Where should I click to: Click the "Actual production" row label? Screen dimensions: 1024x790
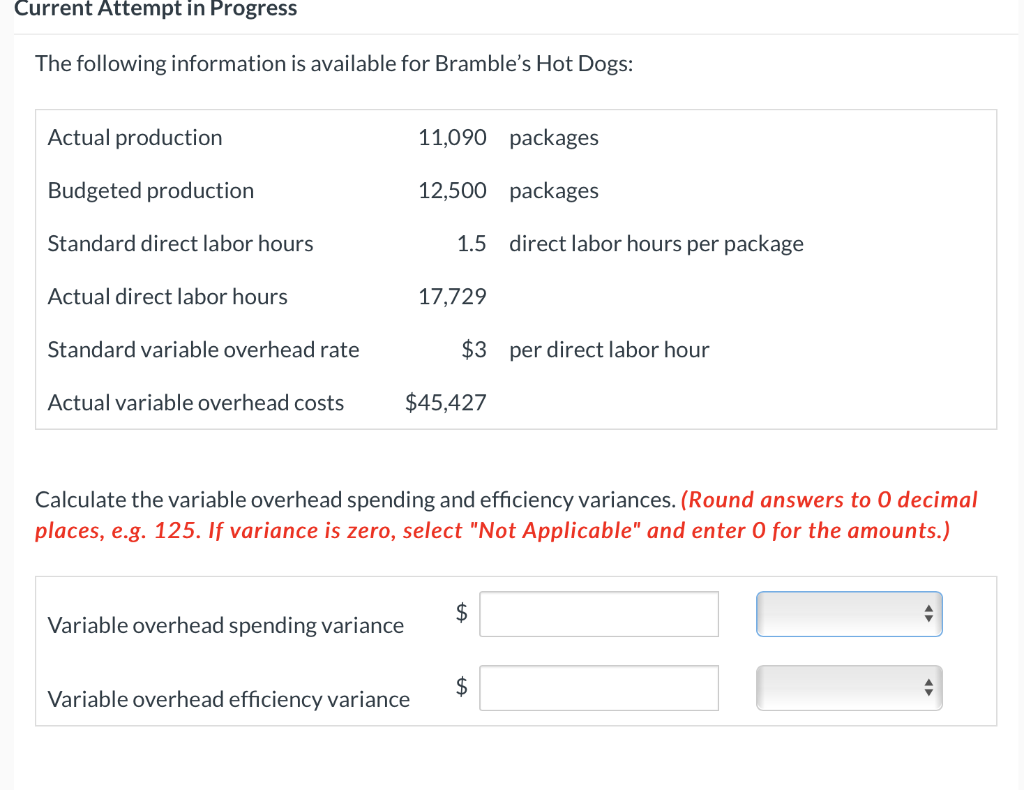[135, 138]
